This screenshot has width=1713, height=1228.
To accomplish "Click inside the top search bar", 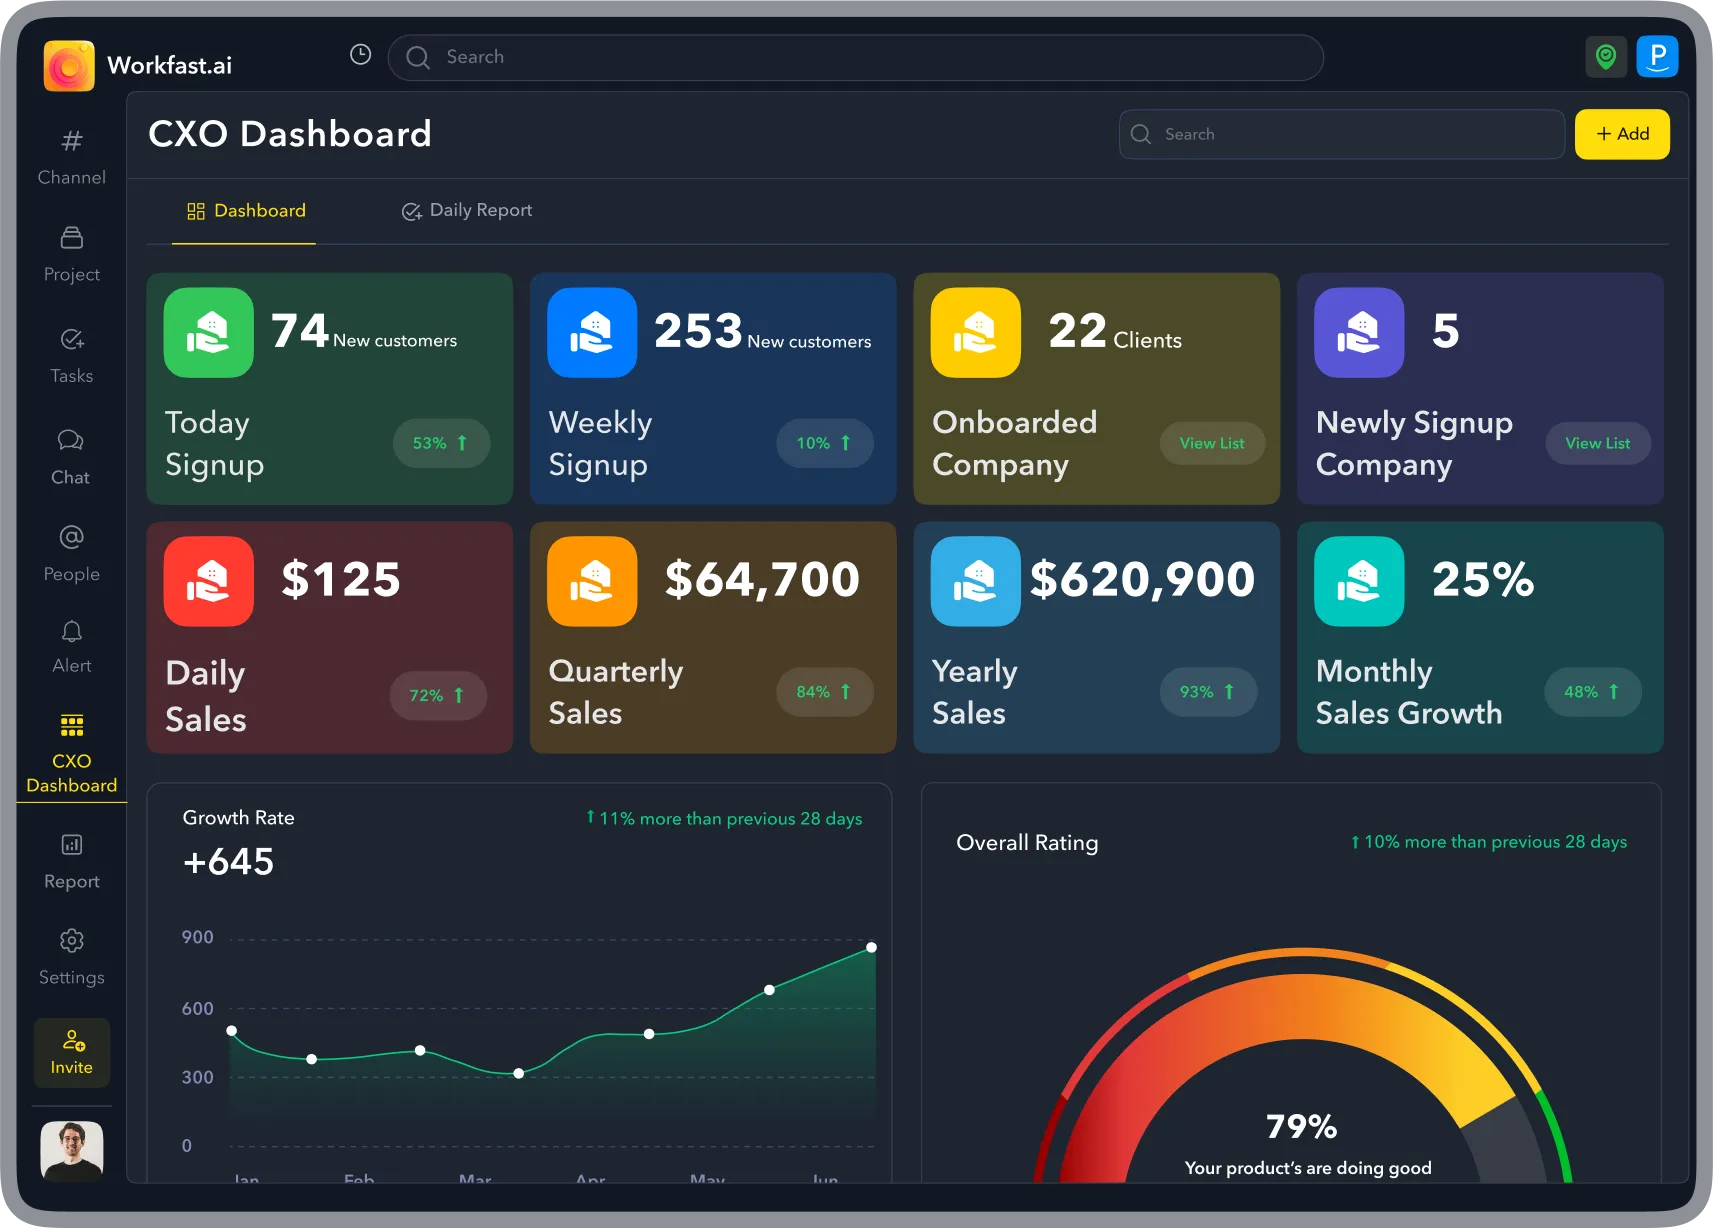I will [855, 57].
